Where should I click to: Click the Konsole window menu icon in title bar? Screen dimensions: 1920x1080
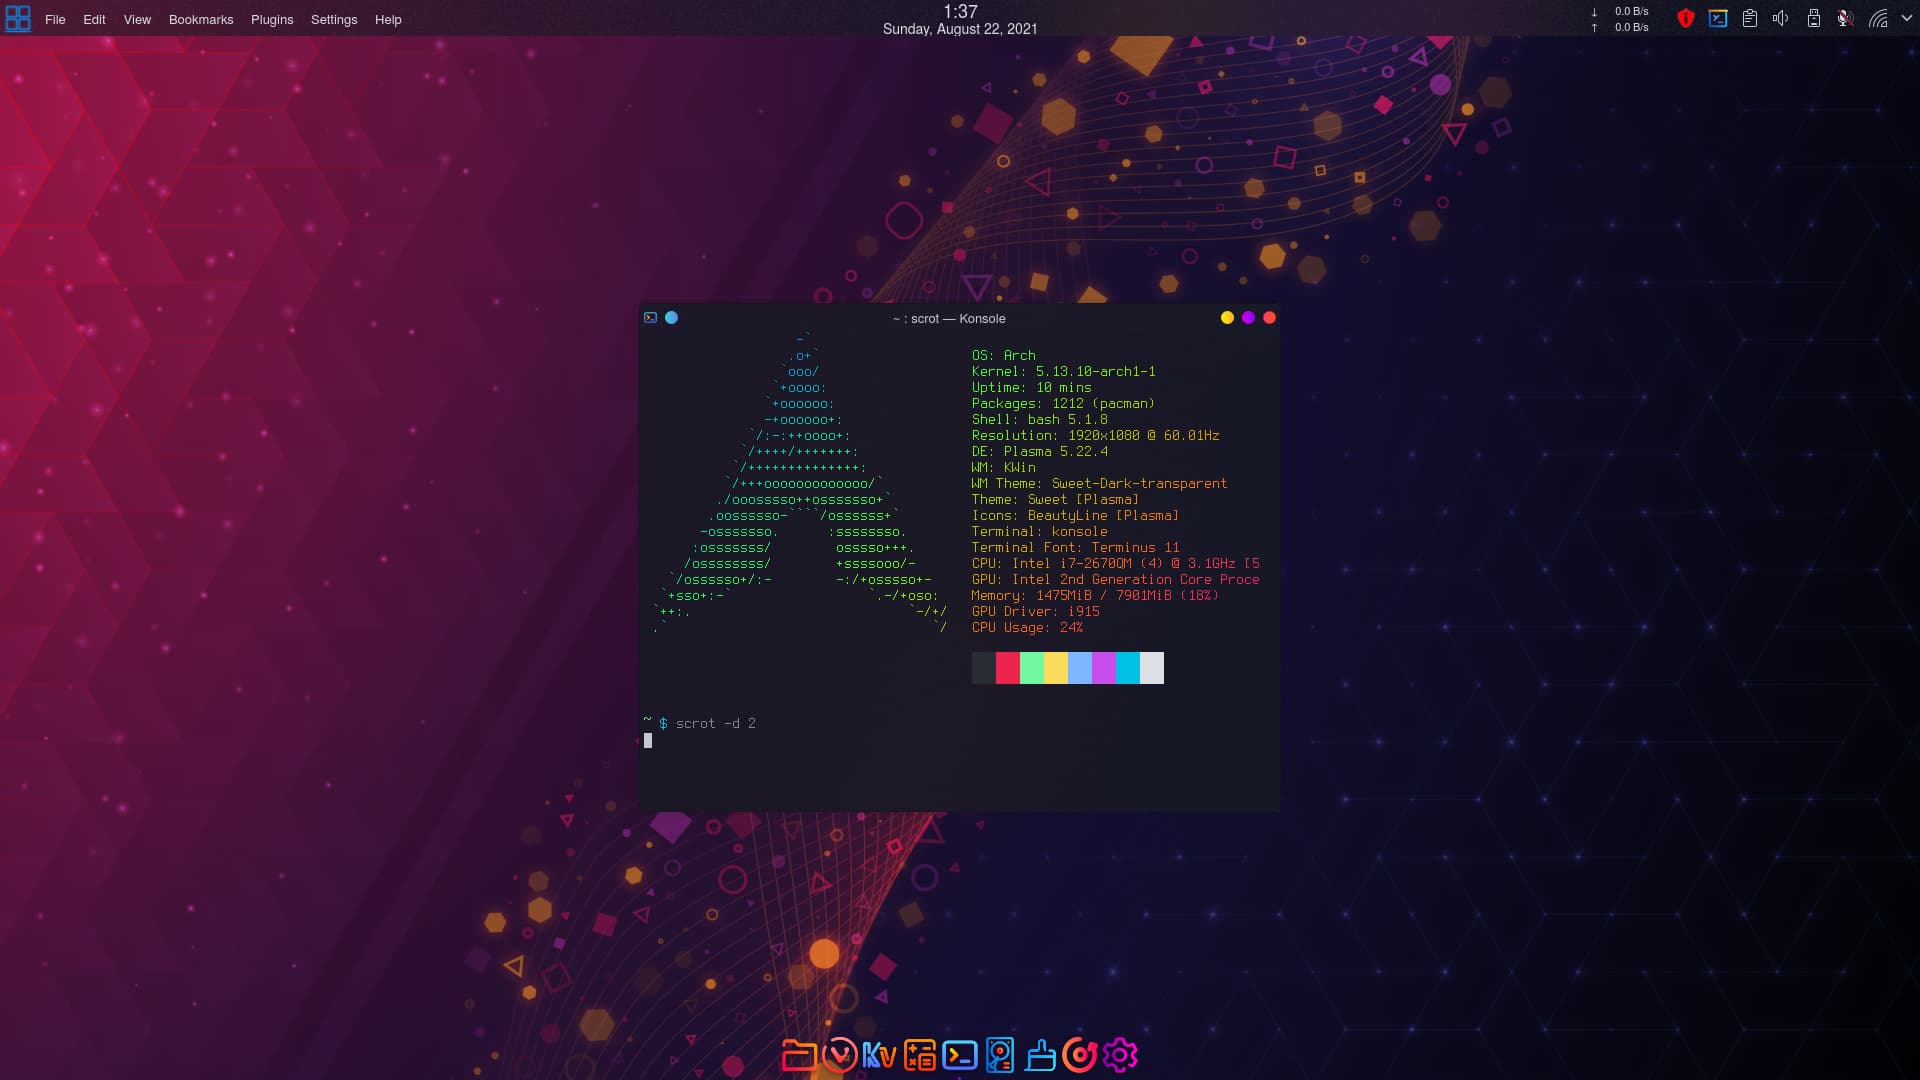pyautogui.click(x=651, y=318)
